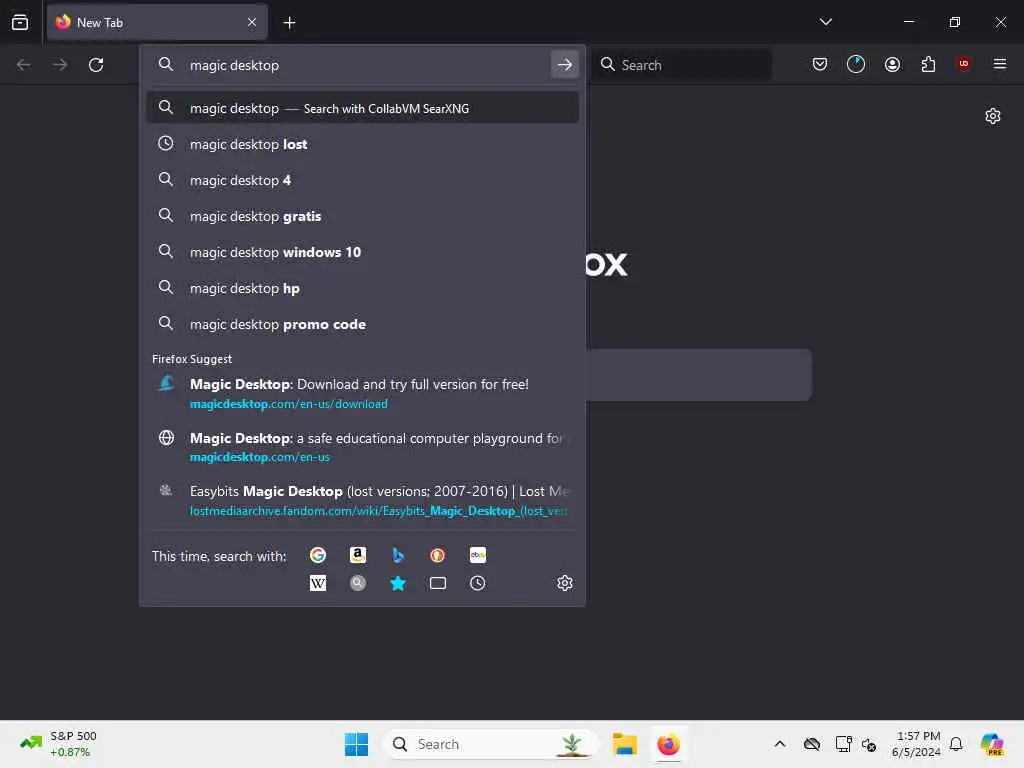Screen dimensions: 1024x768
Task: Show hidden system tray icons
Action: tap(780, 744)
